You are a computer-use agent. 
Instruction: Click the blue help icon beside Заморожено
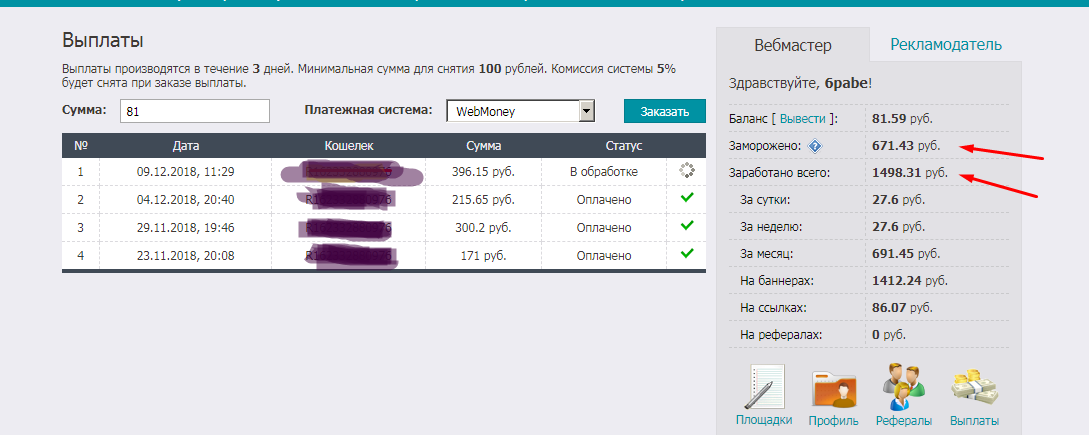coord(815,146)
